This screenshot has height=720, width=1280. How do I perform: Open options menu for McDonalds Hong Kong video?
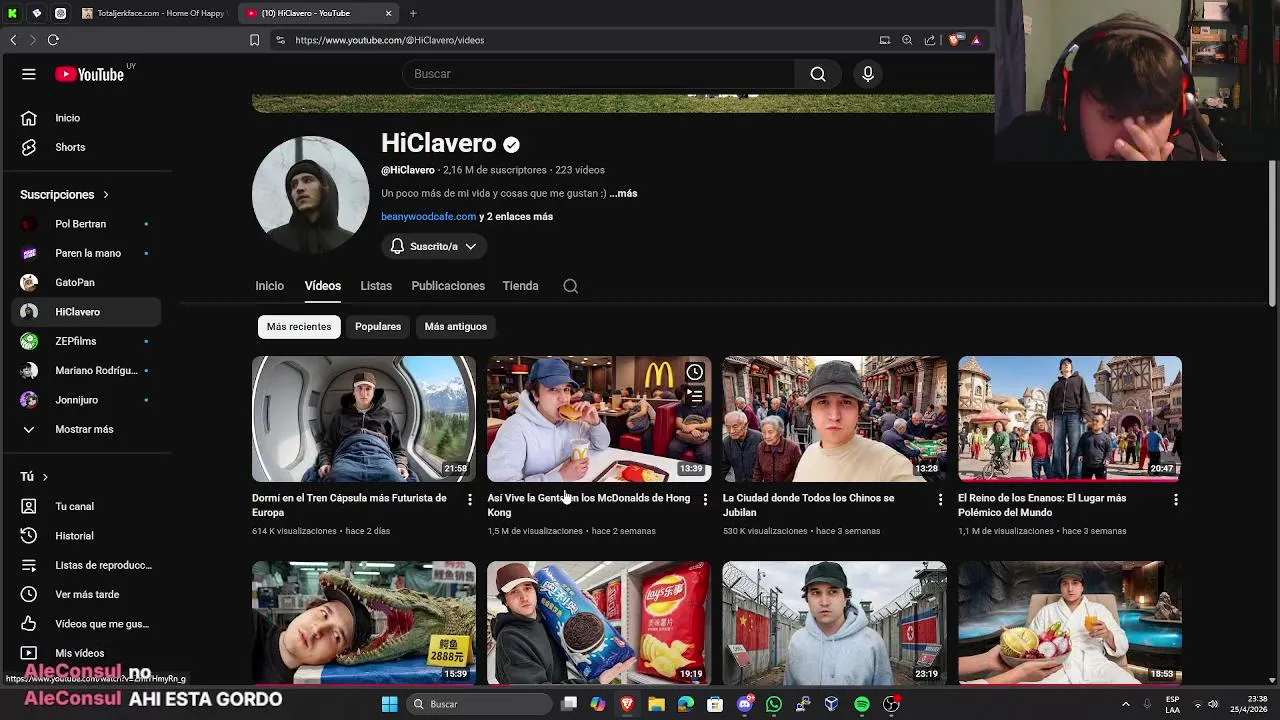click(705, 499)
